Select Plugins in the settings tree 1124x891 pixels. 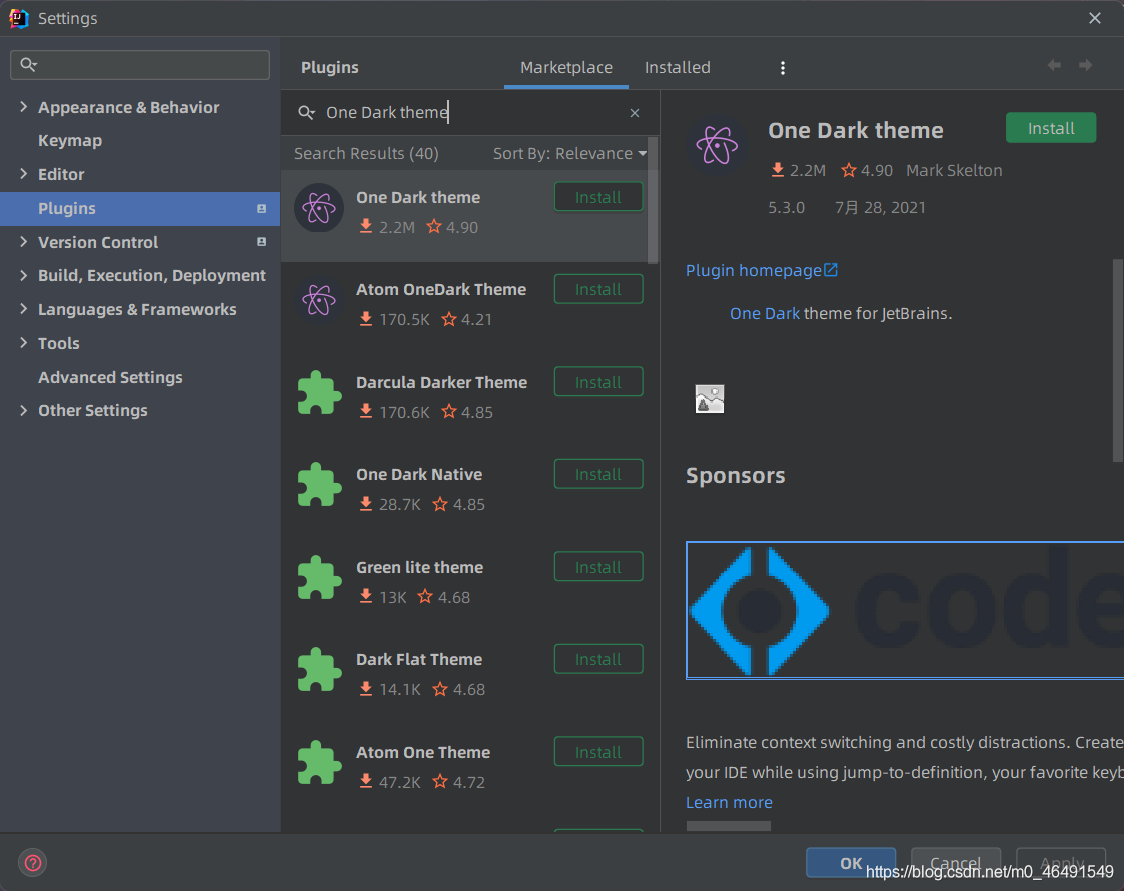[140, 209]
